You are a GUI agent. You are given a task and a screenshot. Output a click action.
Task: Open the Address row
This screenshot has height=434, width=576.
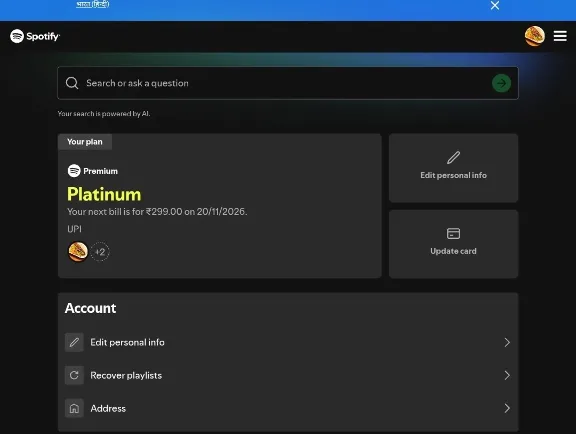(x=288, y=408)
